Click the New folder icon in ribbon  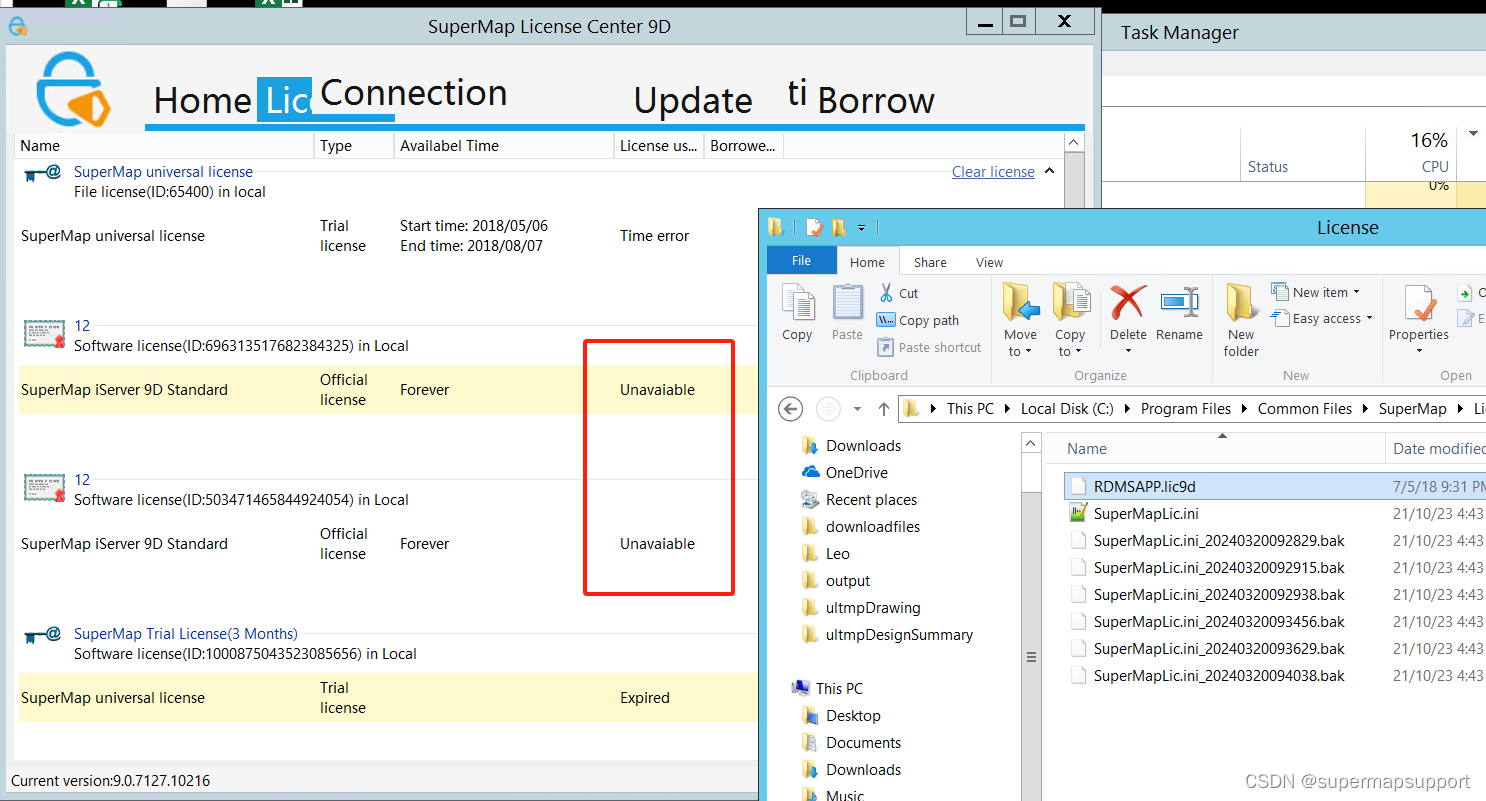1241,302
